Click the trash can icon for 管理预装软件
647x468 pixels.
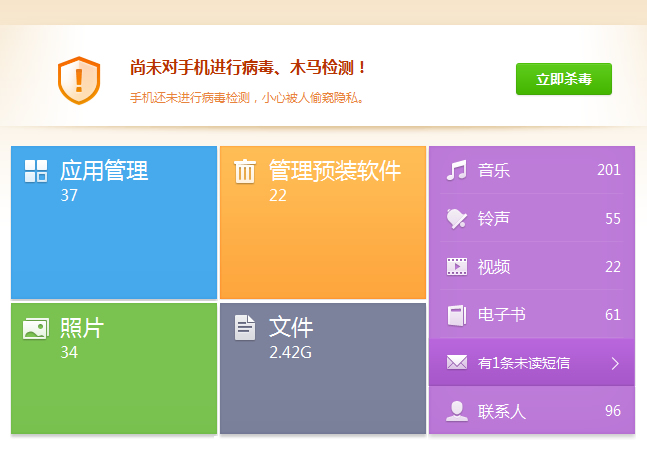[x=245, y=171]
